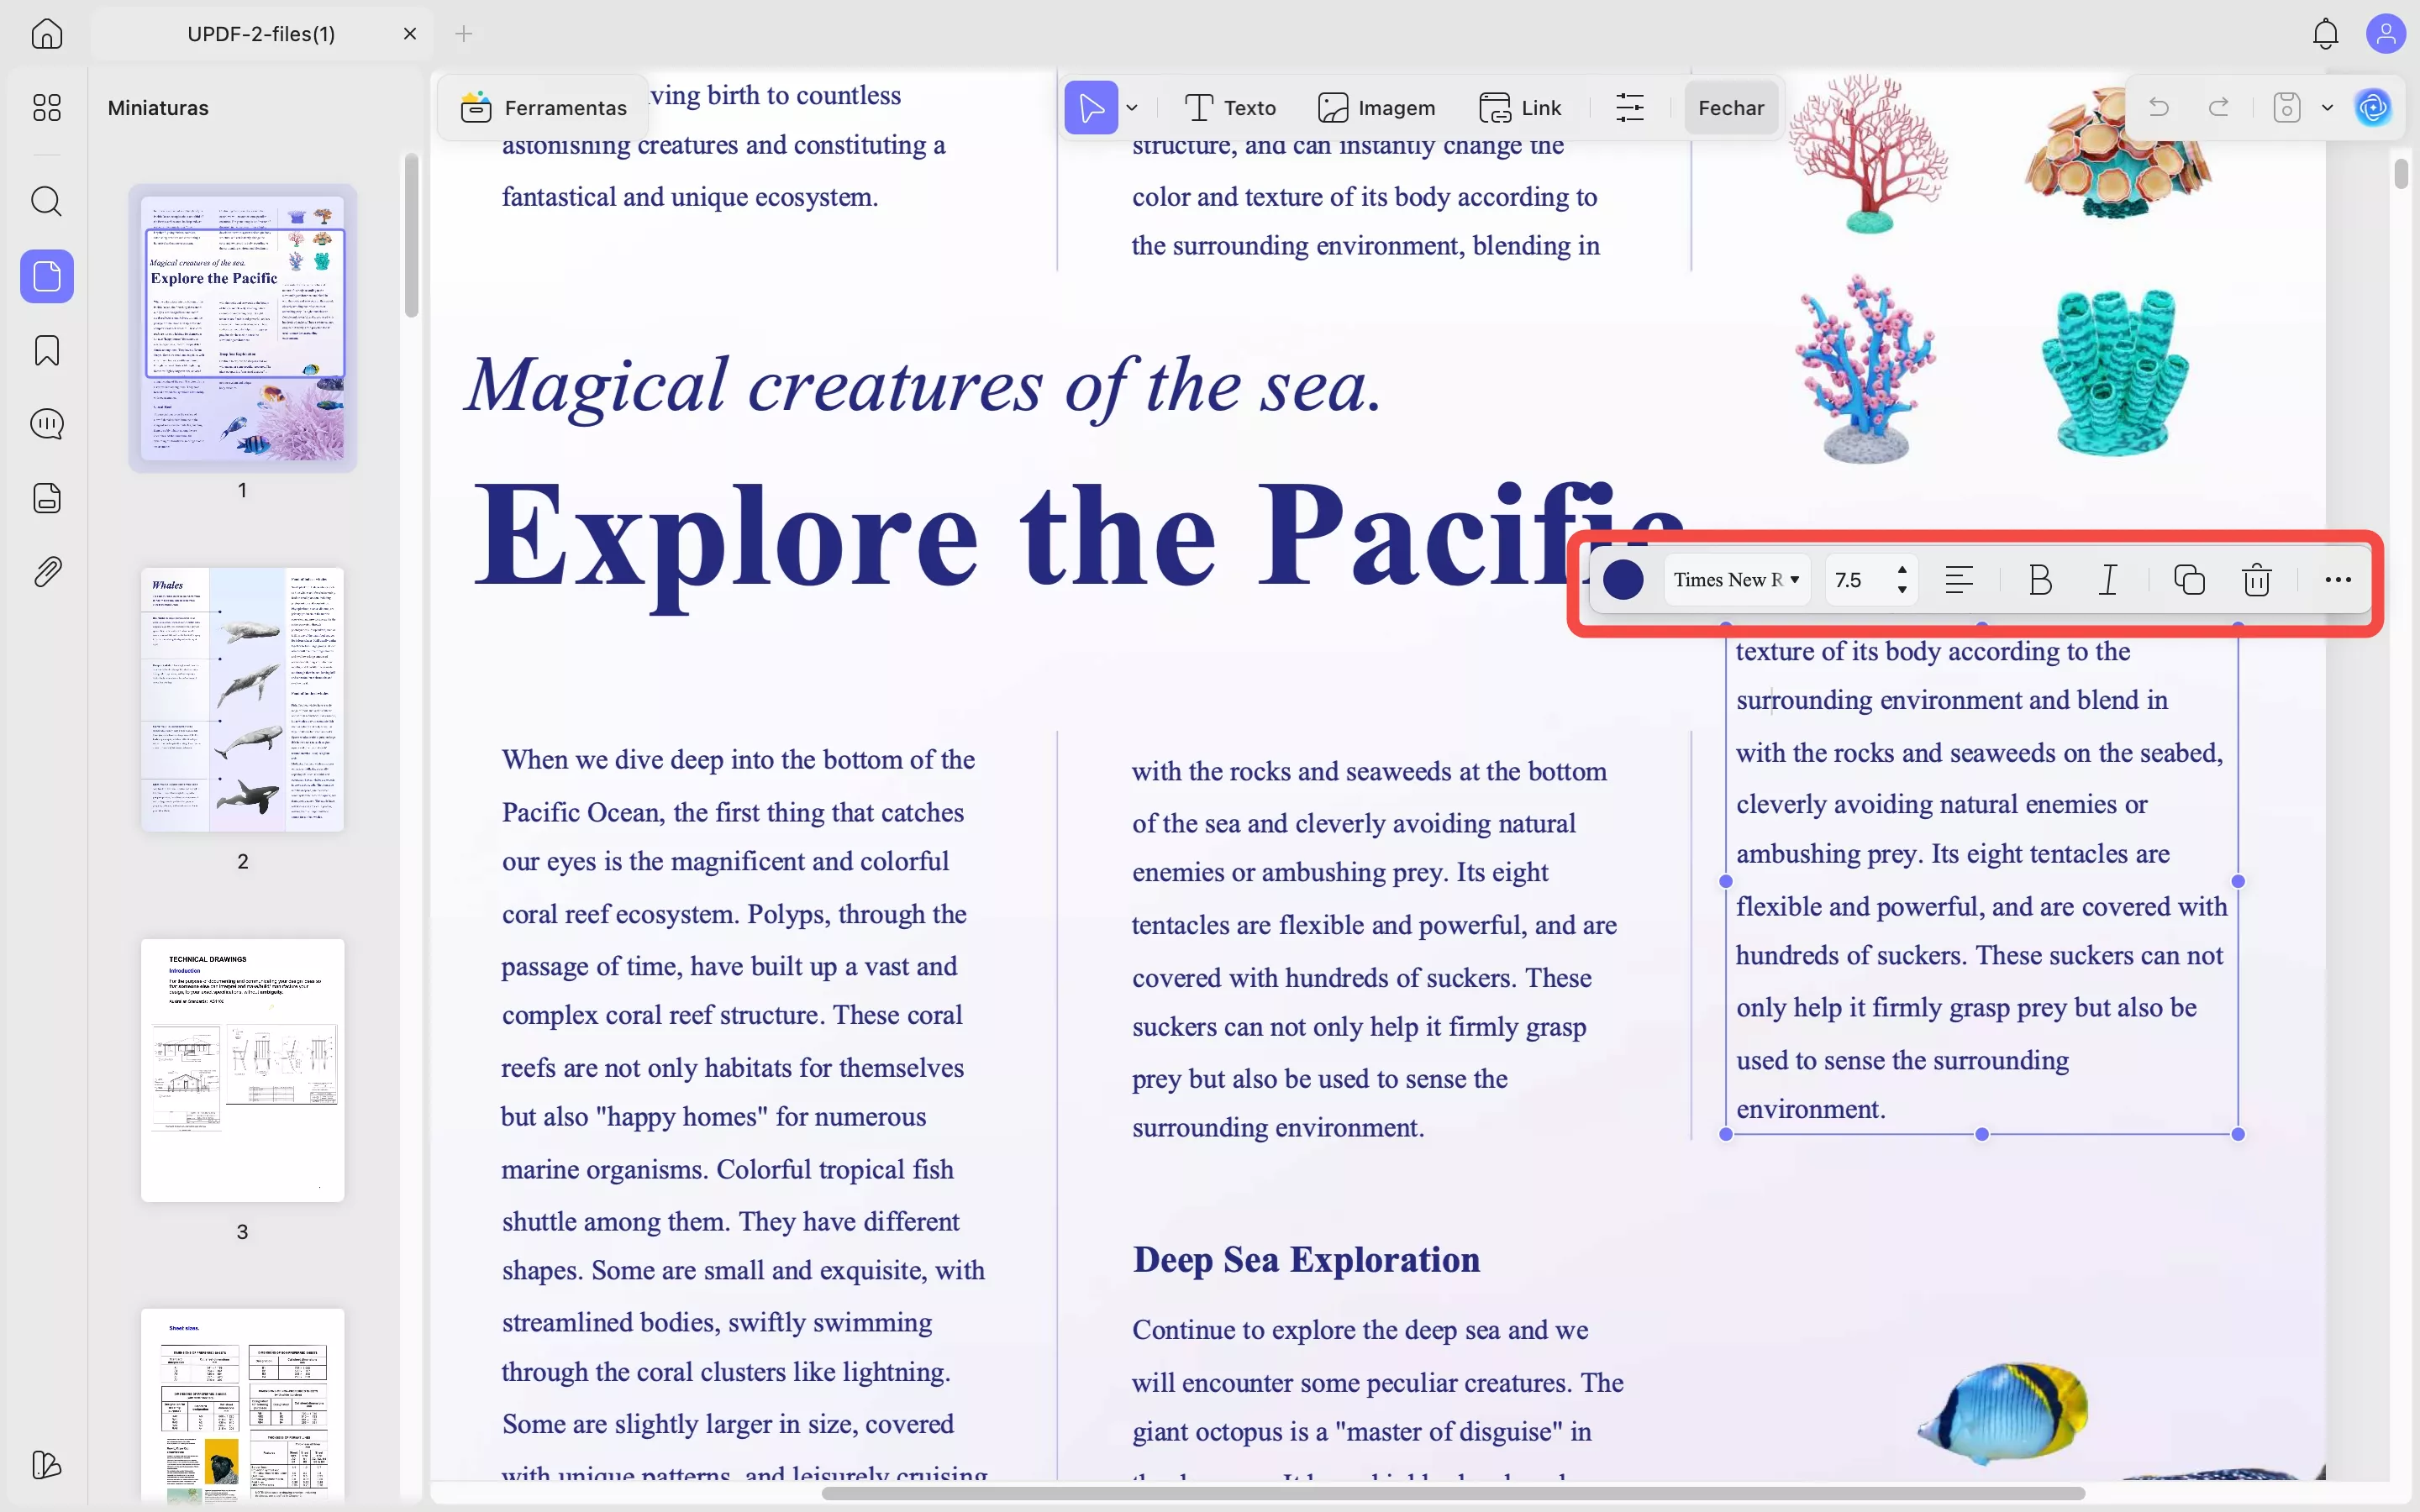Click the Fechar button to close editing mode

click(1730, 107)
